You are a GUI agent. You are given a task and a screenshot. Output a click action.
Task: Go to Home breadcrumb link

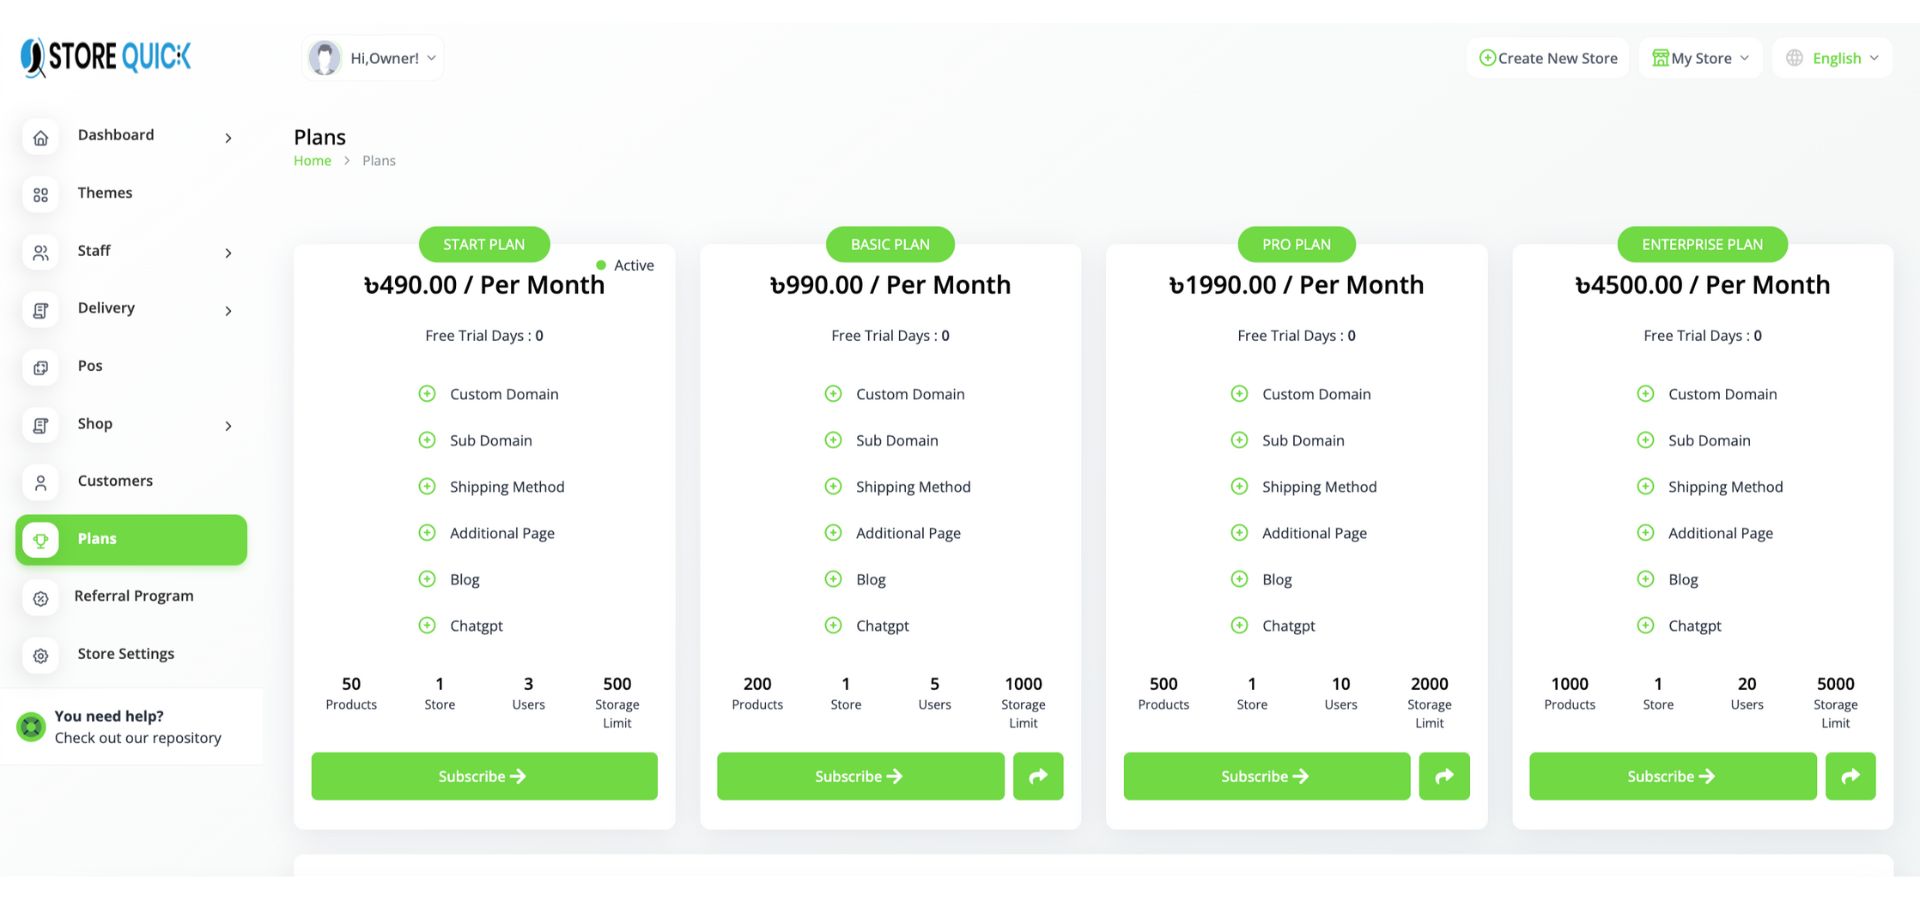(x=312, y=161)
